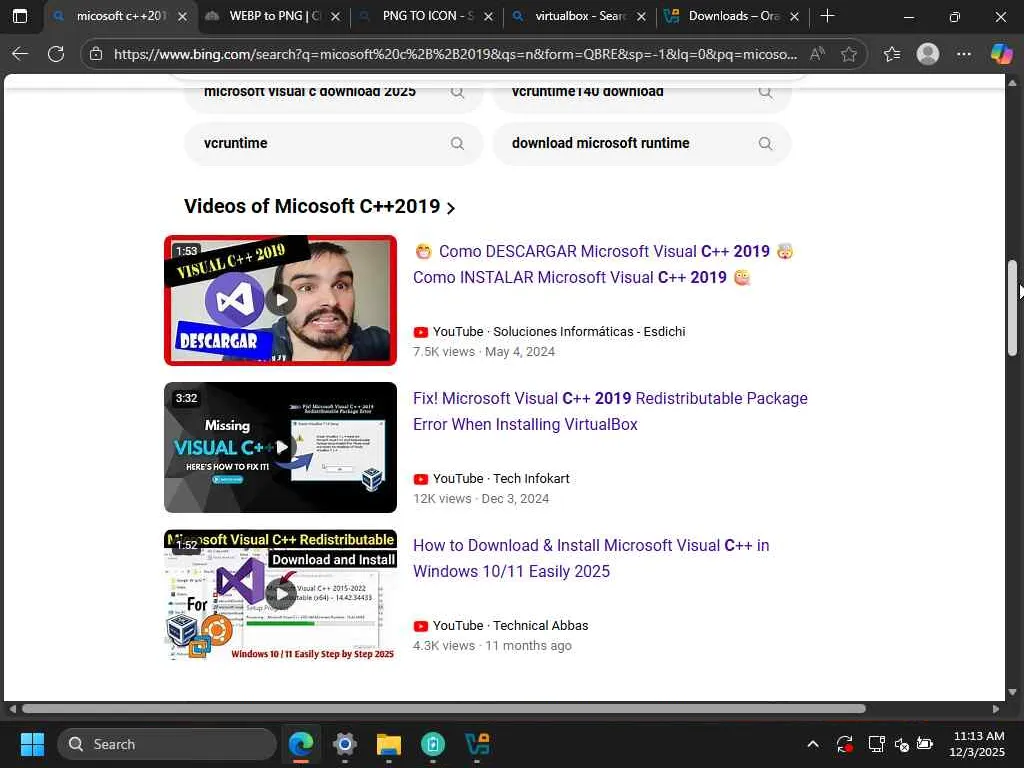Close the 'PNG TO ICON' tab
1024x768 pixels.
click(x=488, y=16)
